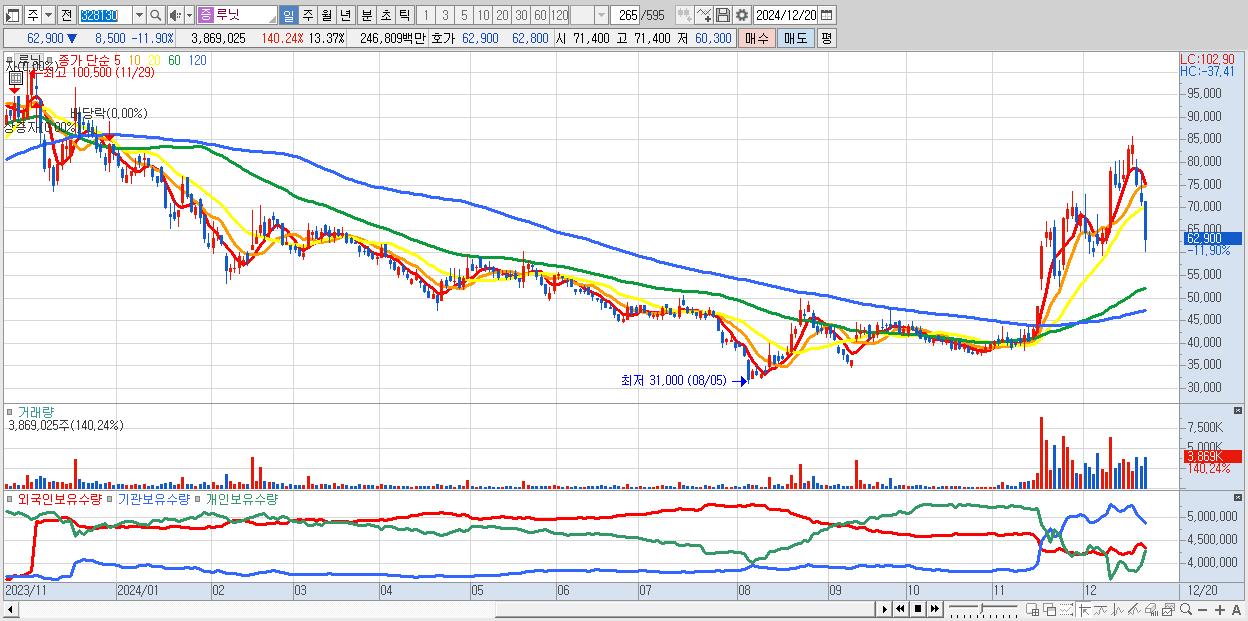This screenshot has width=1248, height=621.
Task: Click the panel layout icon at far left
Action: coord(13,16)
